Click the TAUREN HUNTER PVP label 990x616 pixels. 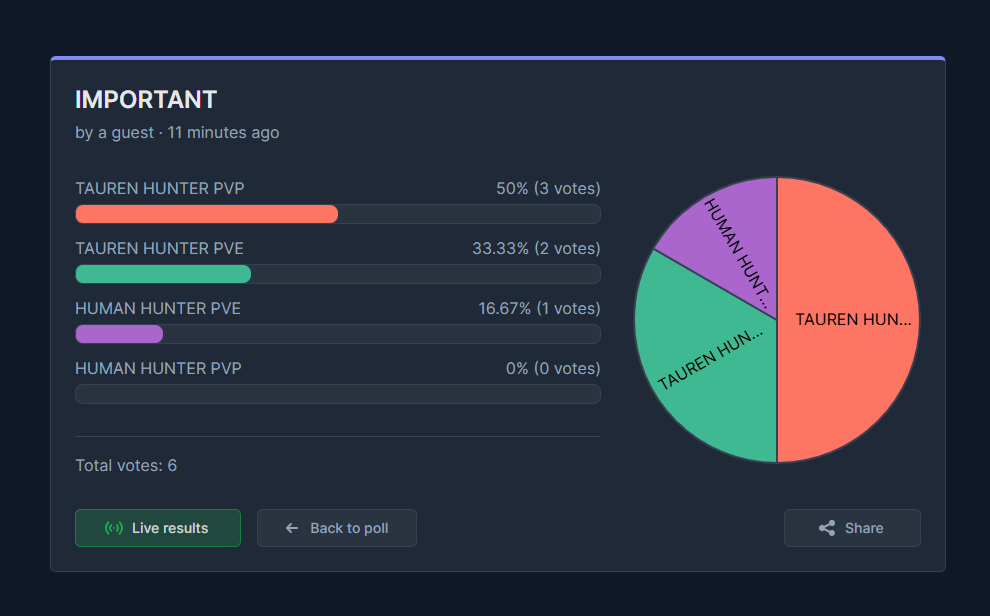(160, 188)
